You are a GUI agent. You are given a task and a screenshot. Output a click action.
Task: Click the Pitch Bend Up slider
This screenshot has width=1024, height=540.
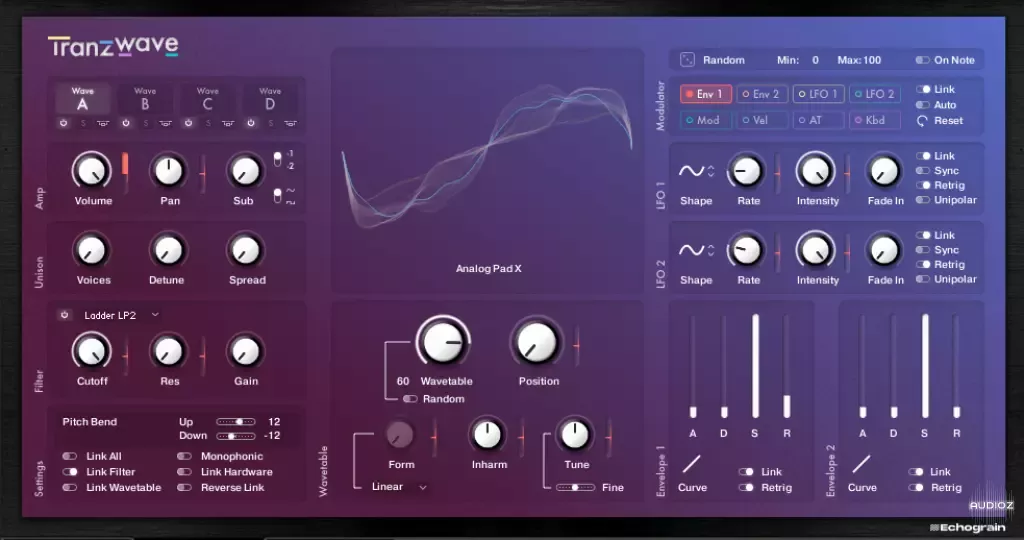(236, 422)
